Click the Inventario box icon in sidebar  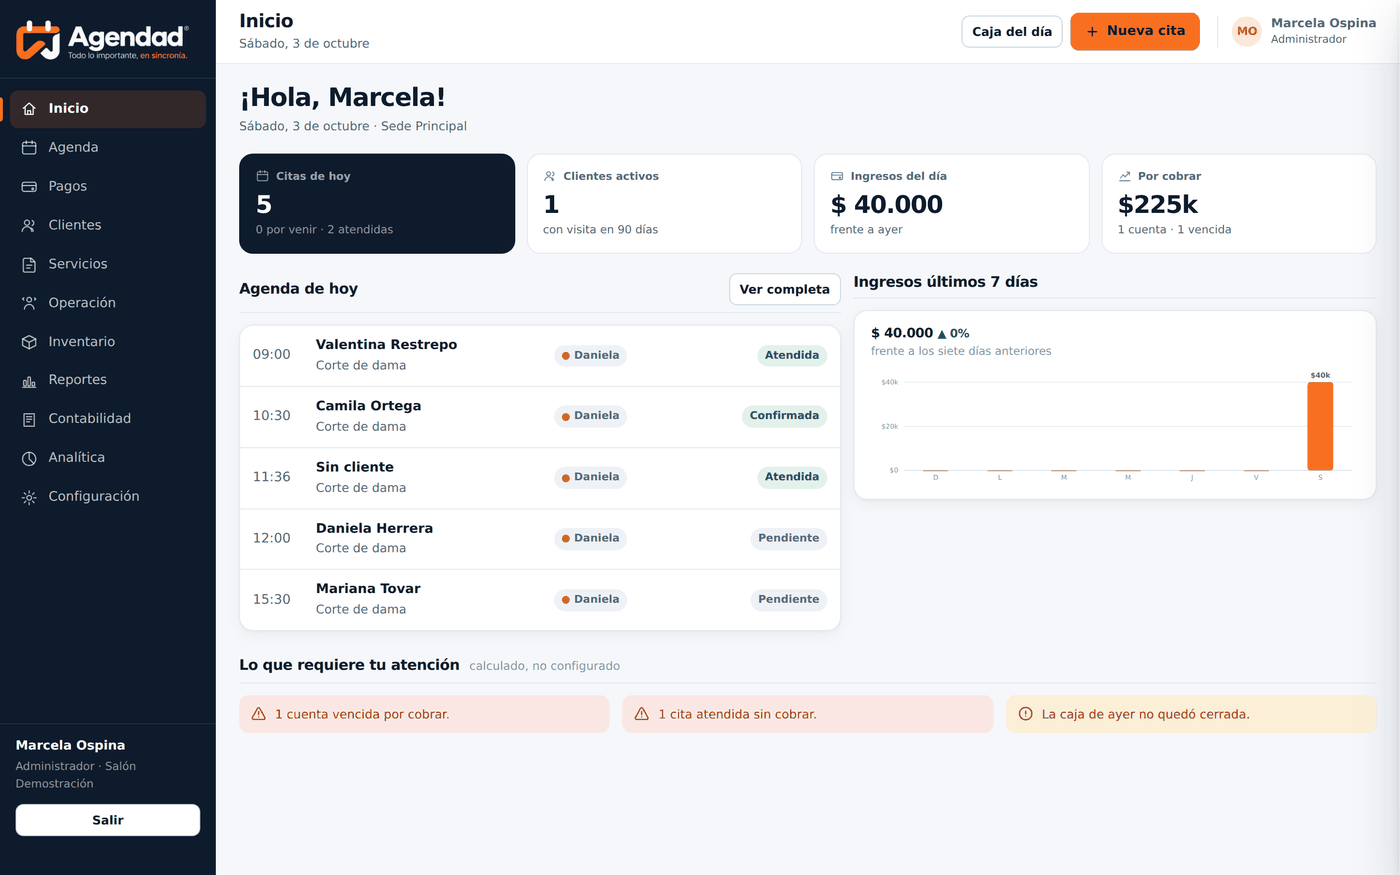coord(29,342)
